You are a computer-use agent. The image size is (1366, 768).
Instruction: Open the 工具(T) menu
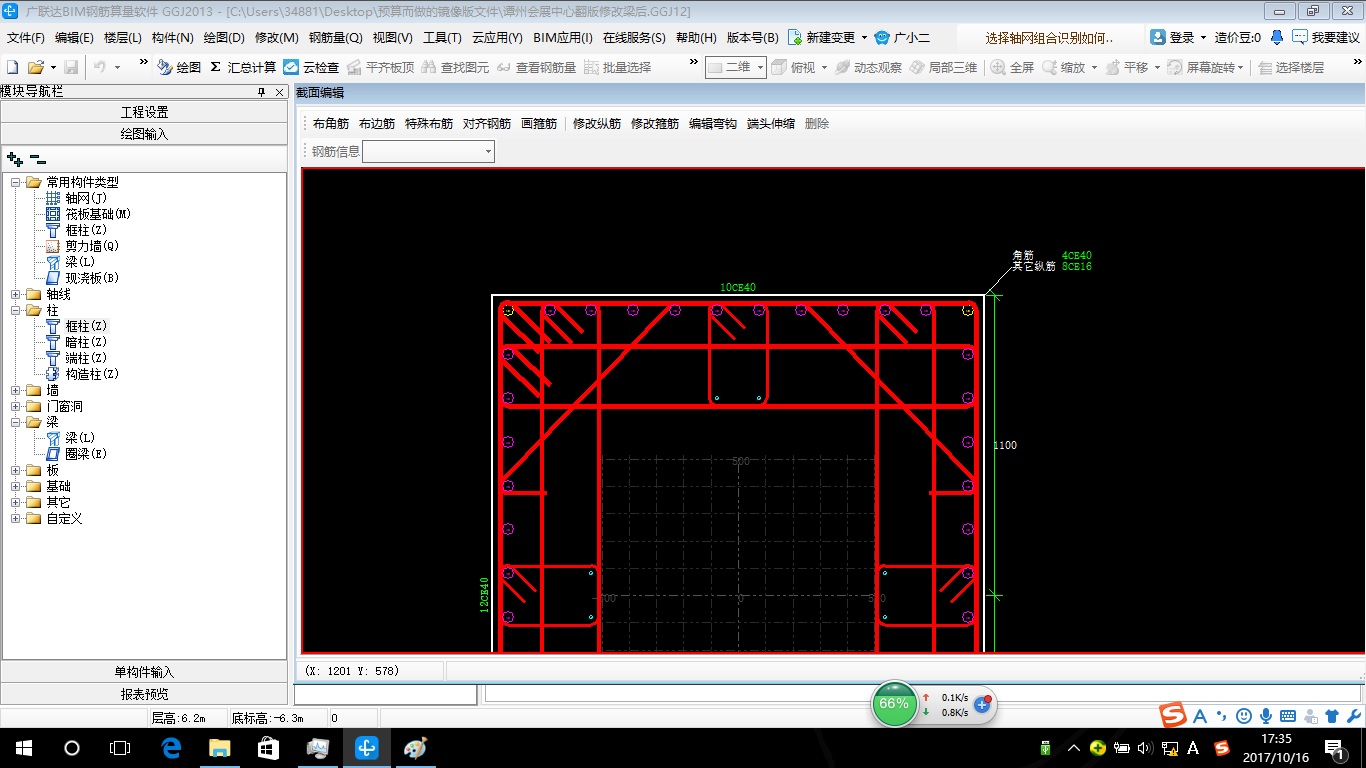point(442,37)
